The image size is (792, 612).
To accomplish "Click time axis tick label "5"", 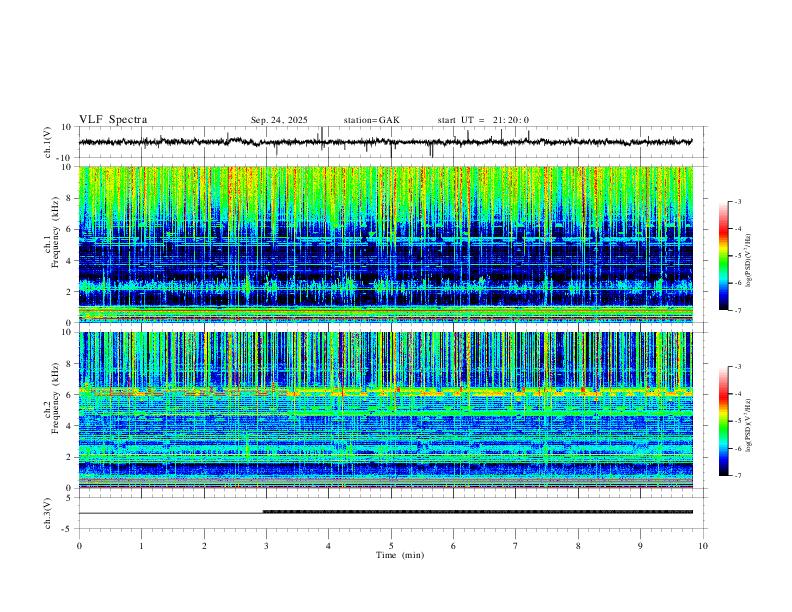I will 391,546.
